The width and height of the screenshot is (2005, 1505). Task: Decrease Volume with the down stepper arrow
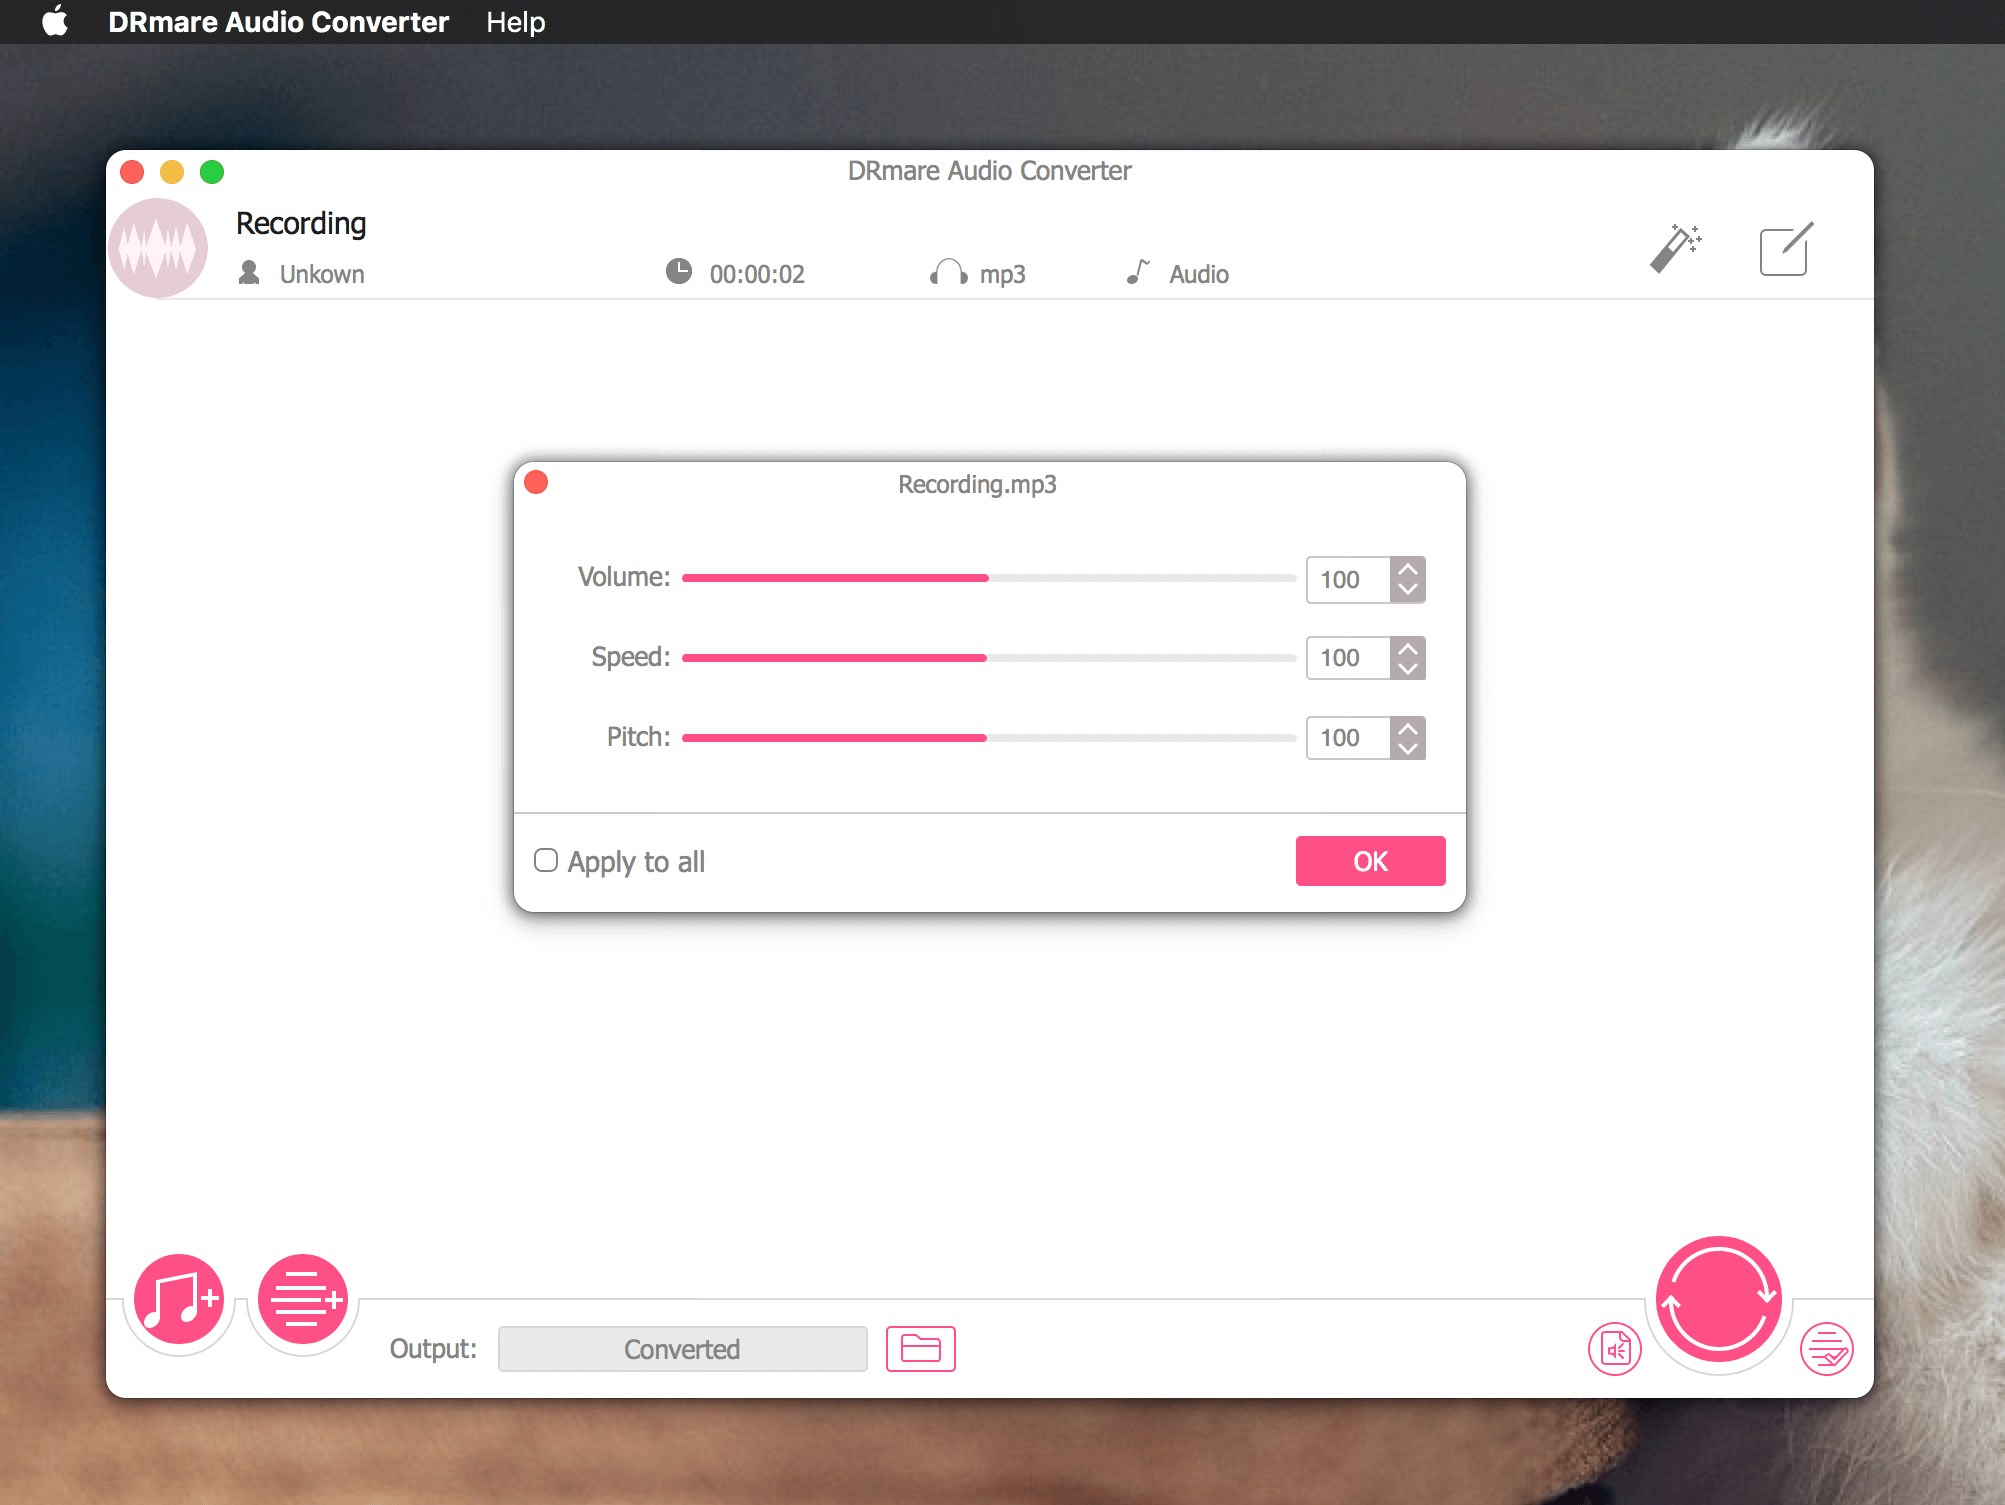coord(1408,590)
